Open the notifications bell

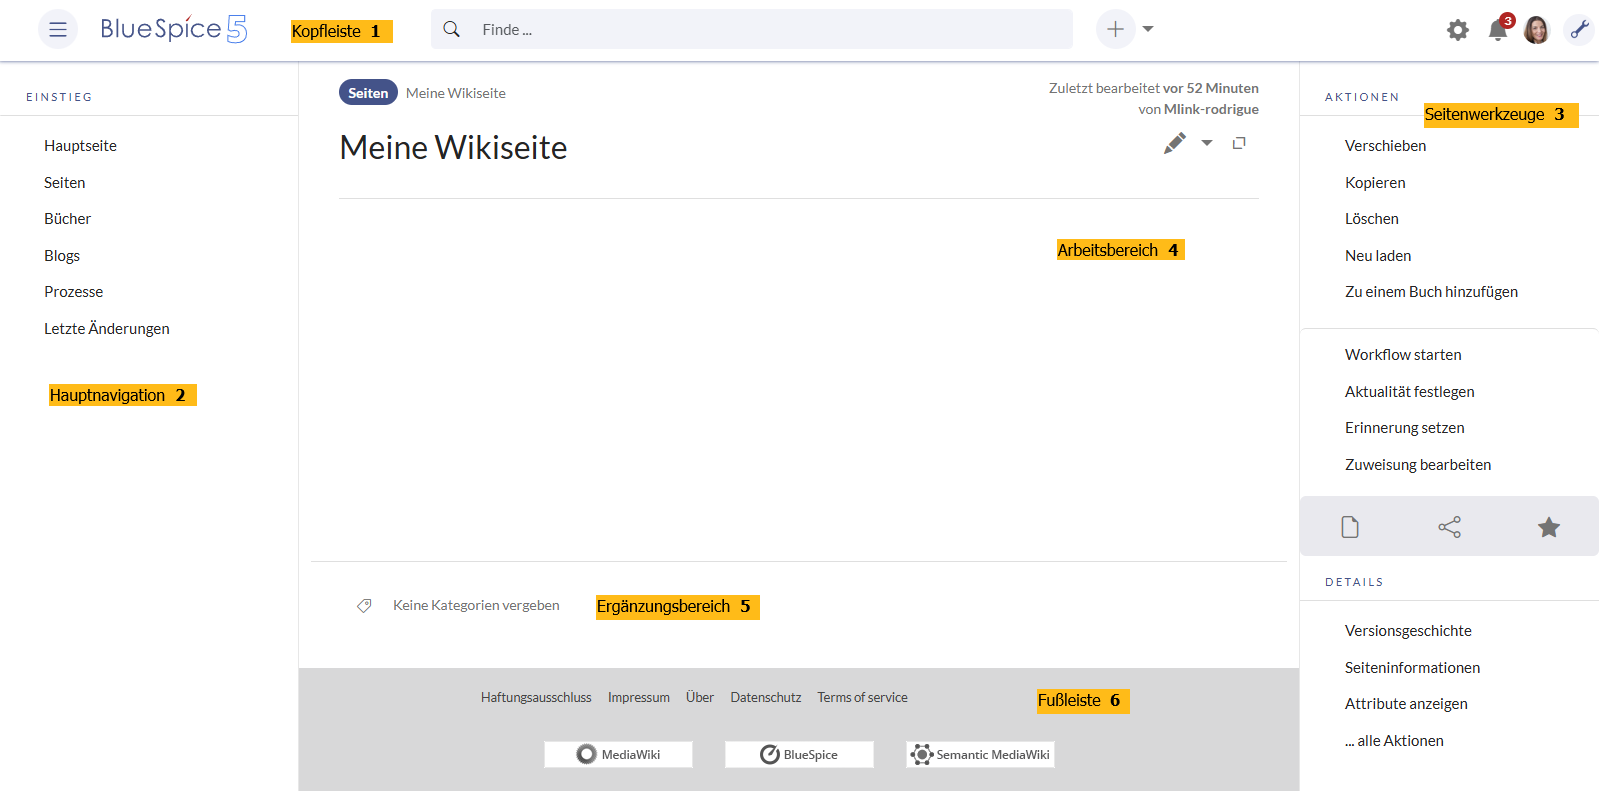click(1498, 30)
